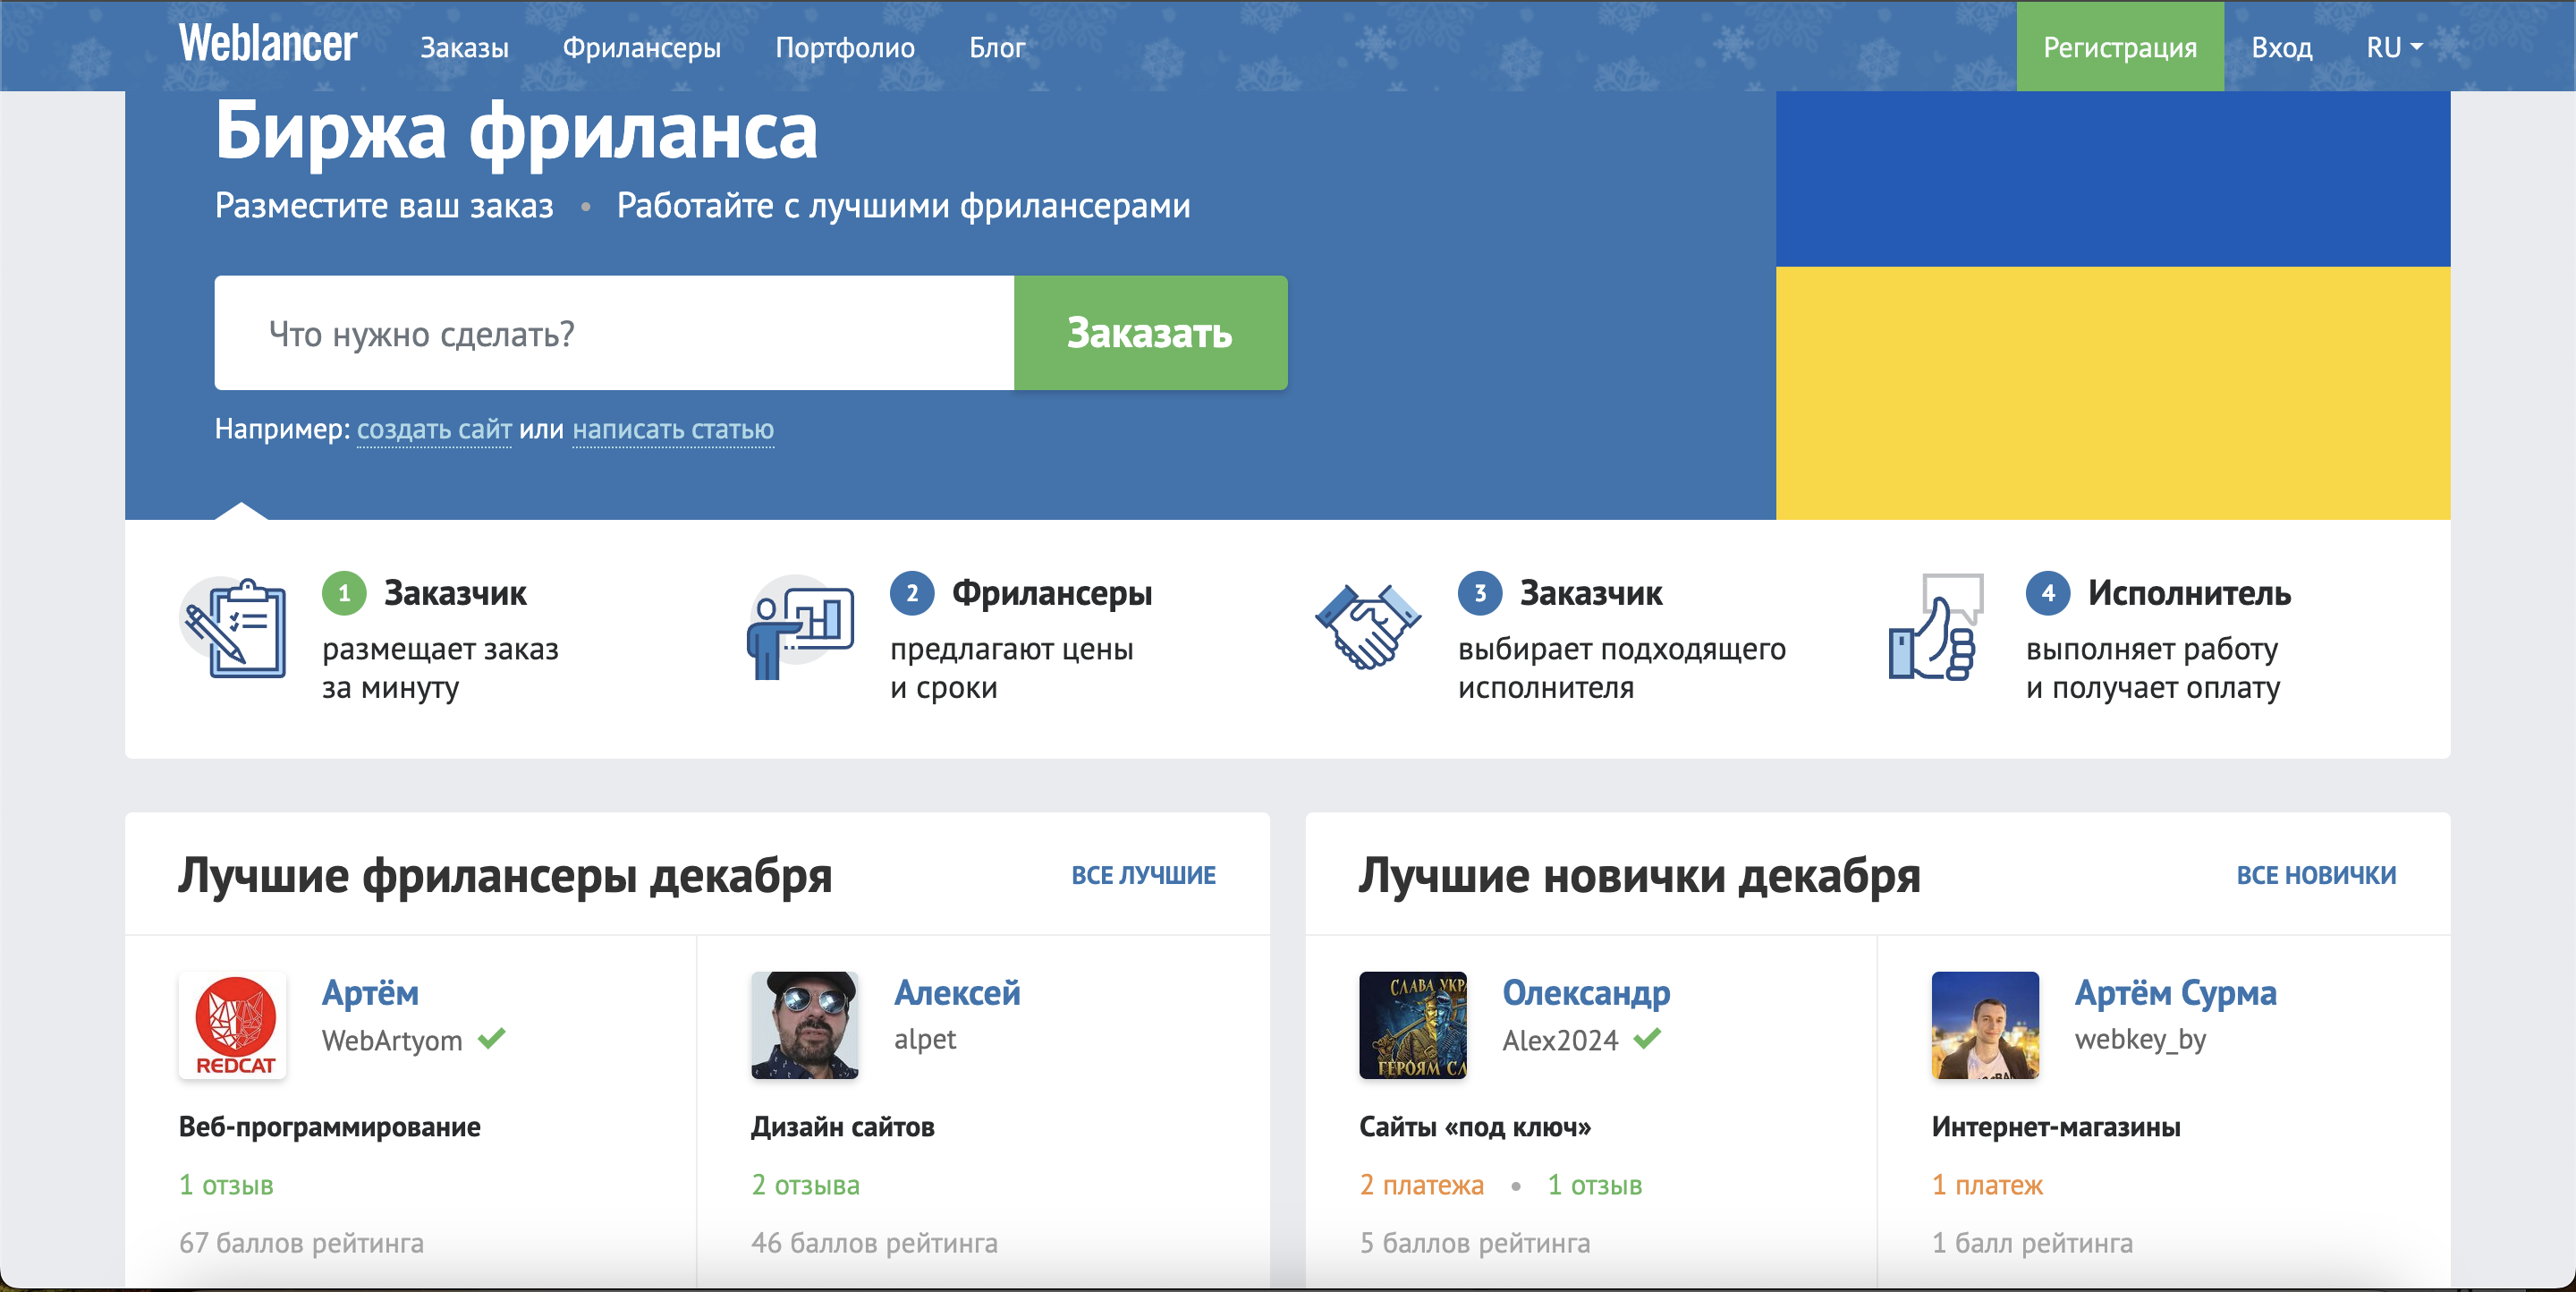2576x1292 pixels.
Task: Open Артём Сурма's profile photo
Action: (x=1984, y=1025)
